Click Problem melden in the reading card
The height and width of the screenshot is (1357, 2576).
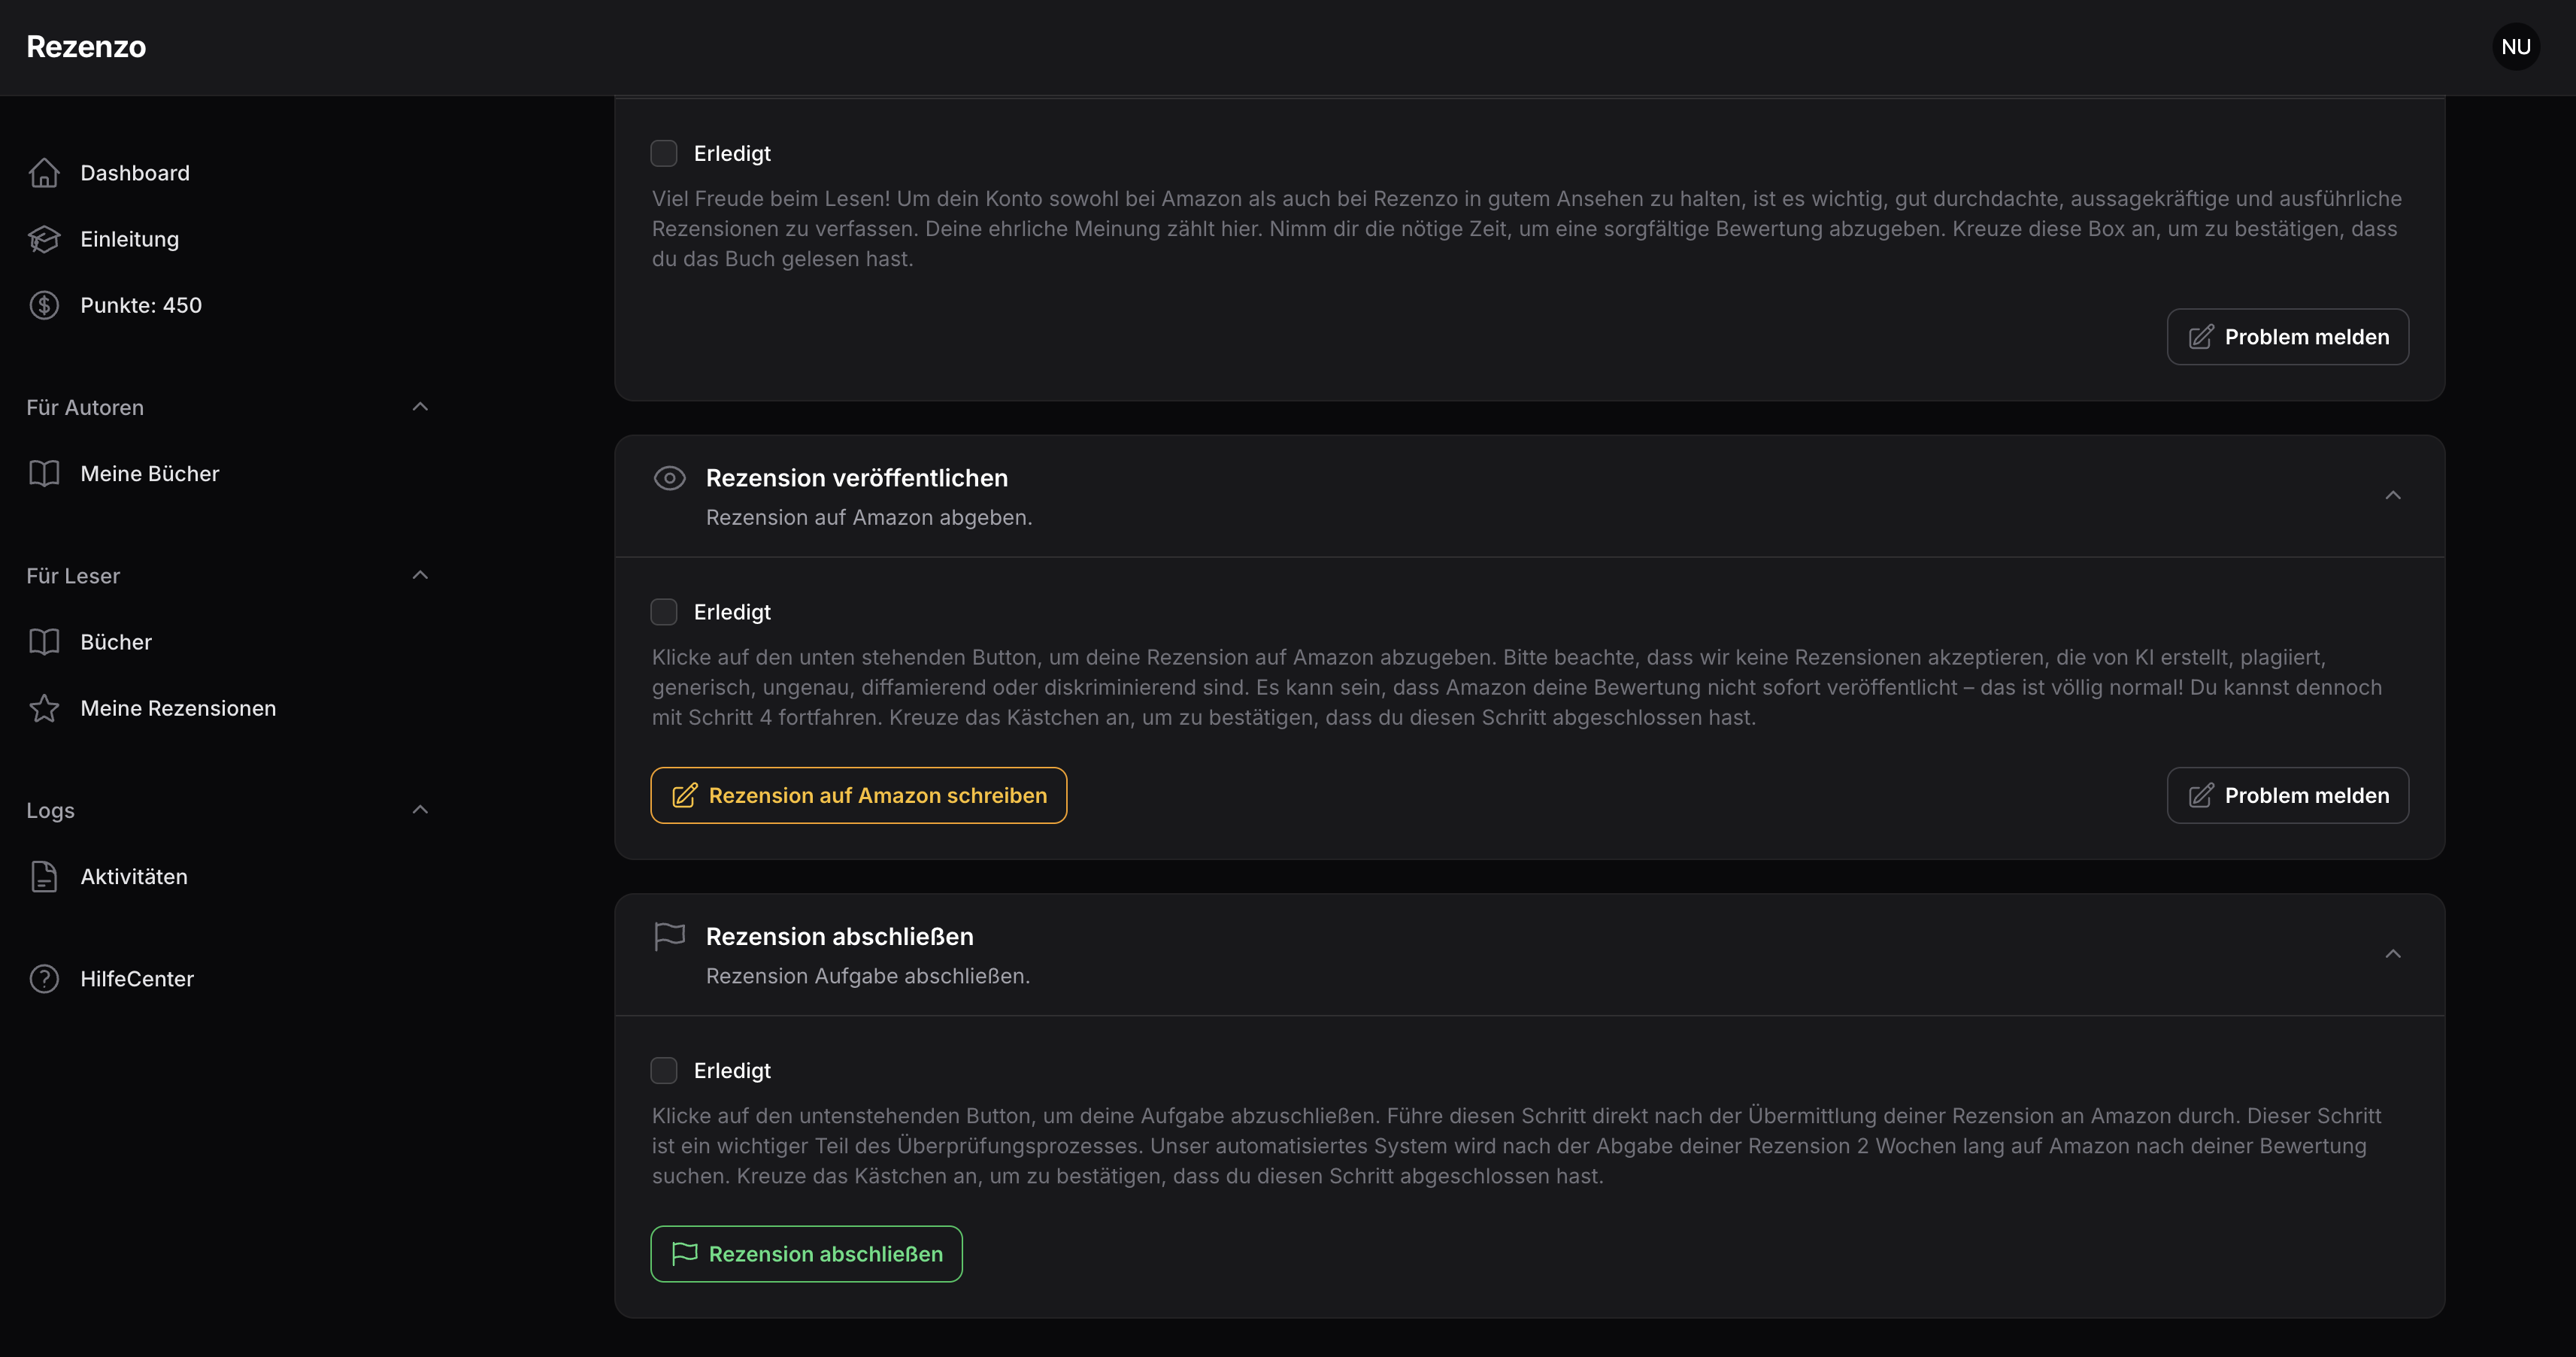tap(2288, 337)
